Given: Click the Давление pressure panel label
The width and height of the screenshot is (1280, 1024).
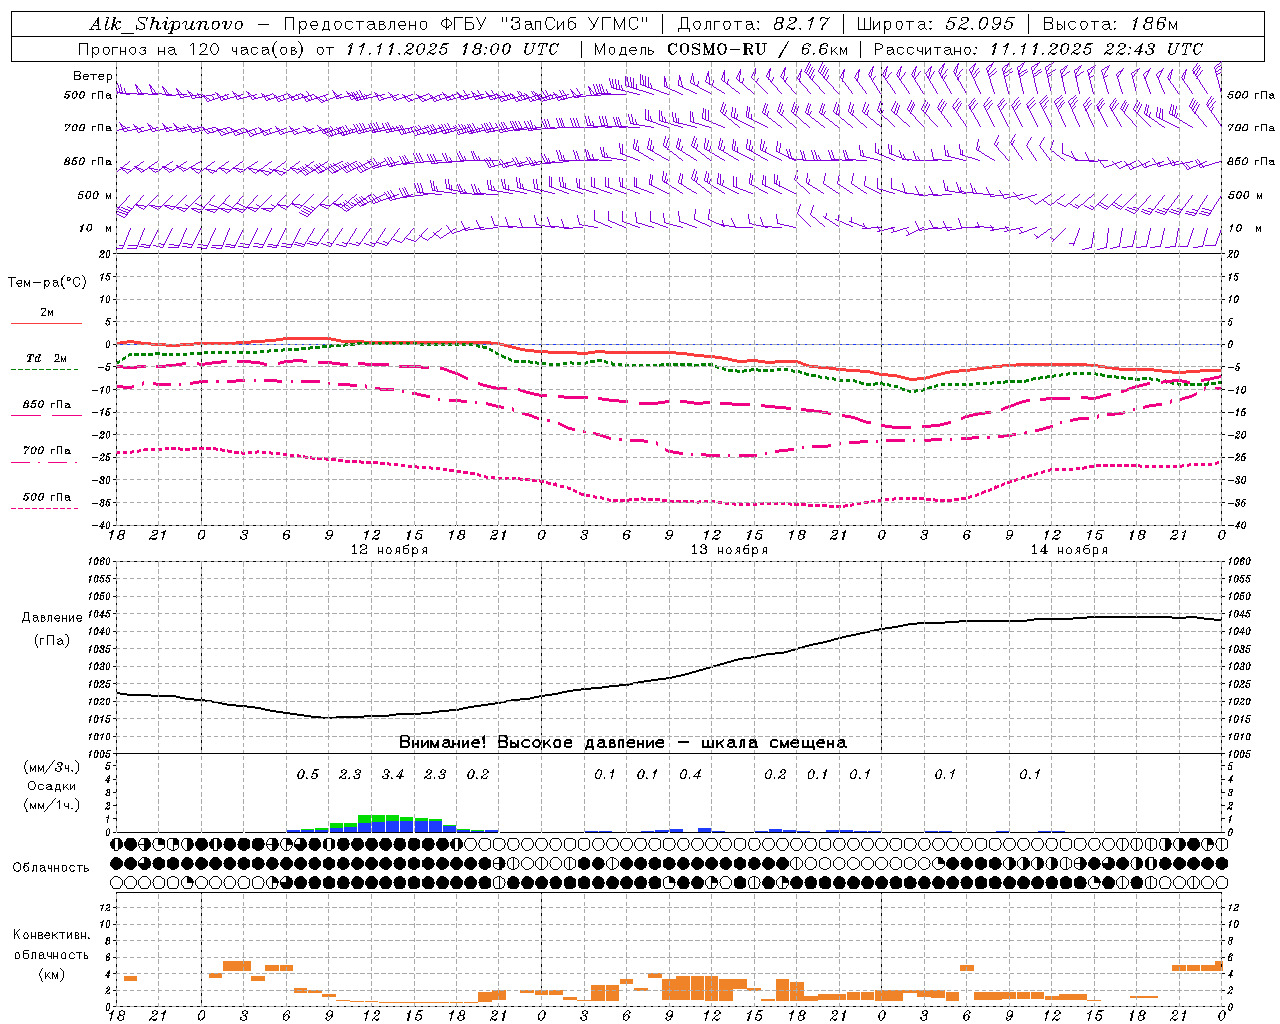Looking at the screenshot, I should (x=51, y=618).
